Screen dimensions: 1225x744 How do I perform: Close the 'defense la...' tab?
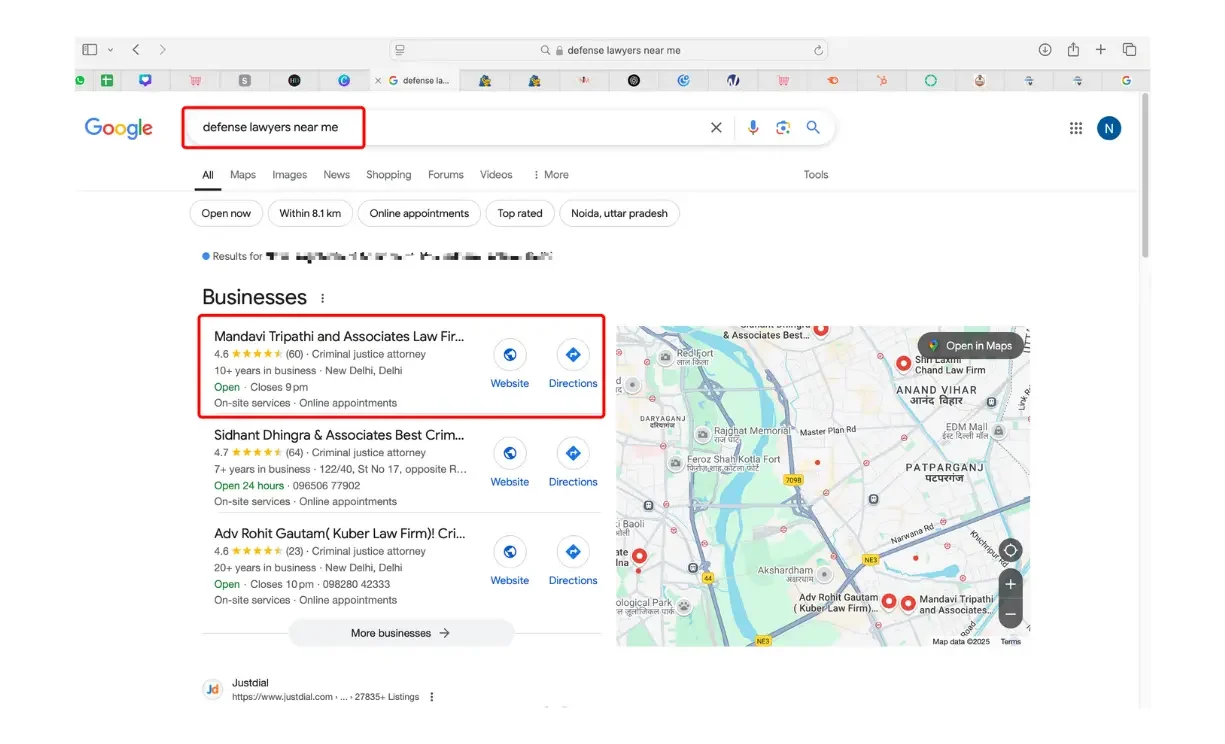378,80
